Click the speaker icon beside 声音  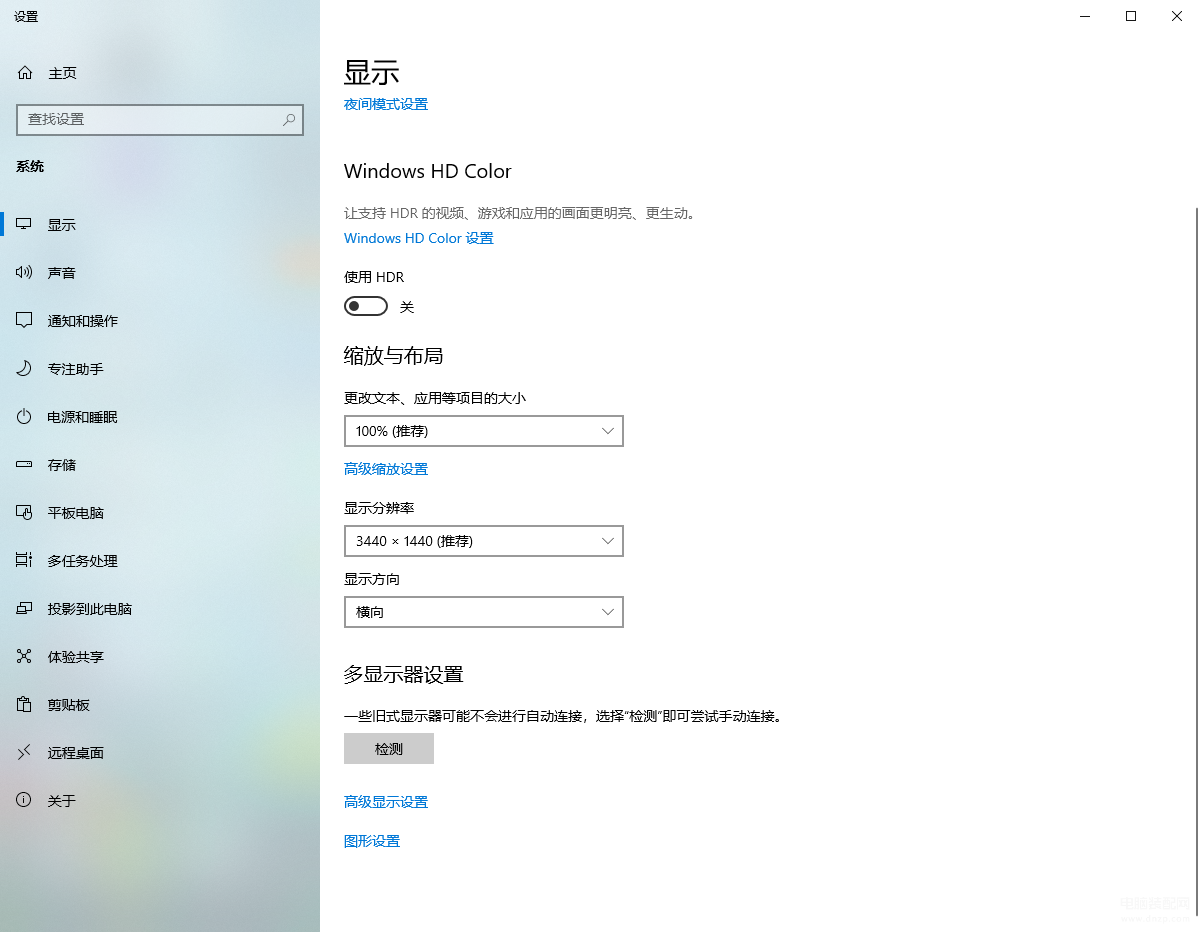25,273
